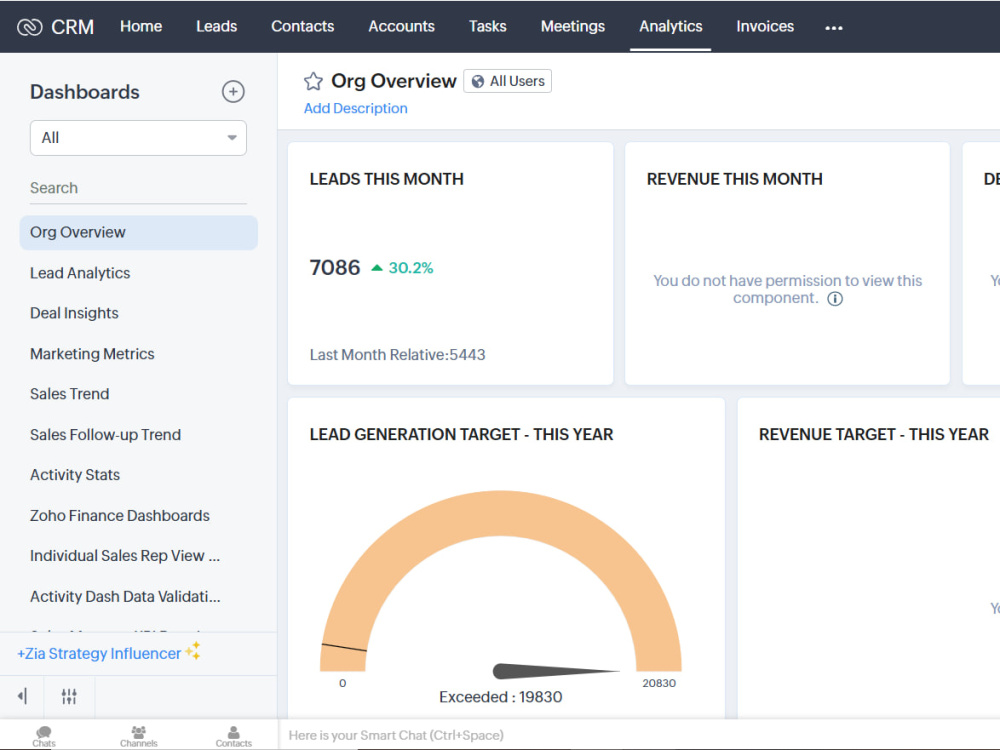Image resolution: width=1000 pixels, height=750 pixels.
Task: Click the Smart Chat input bar
Action: coord(639,735)
